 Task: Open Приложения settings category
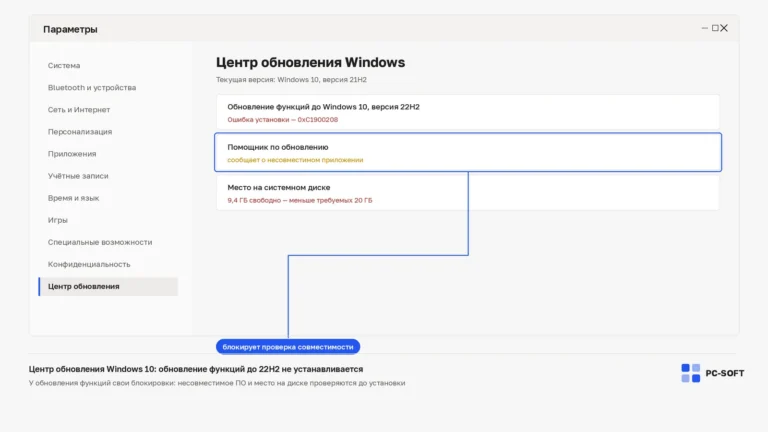(x=72, y=154)
